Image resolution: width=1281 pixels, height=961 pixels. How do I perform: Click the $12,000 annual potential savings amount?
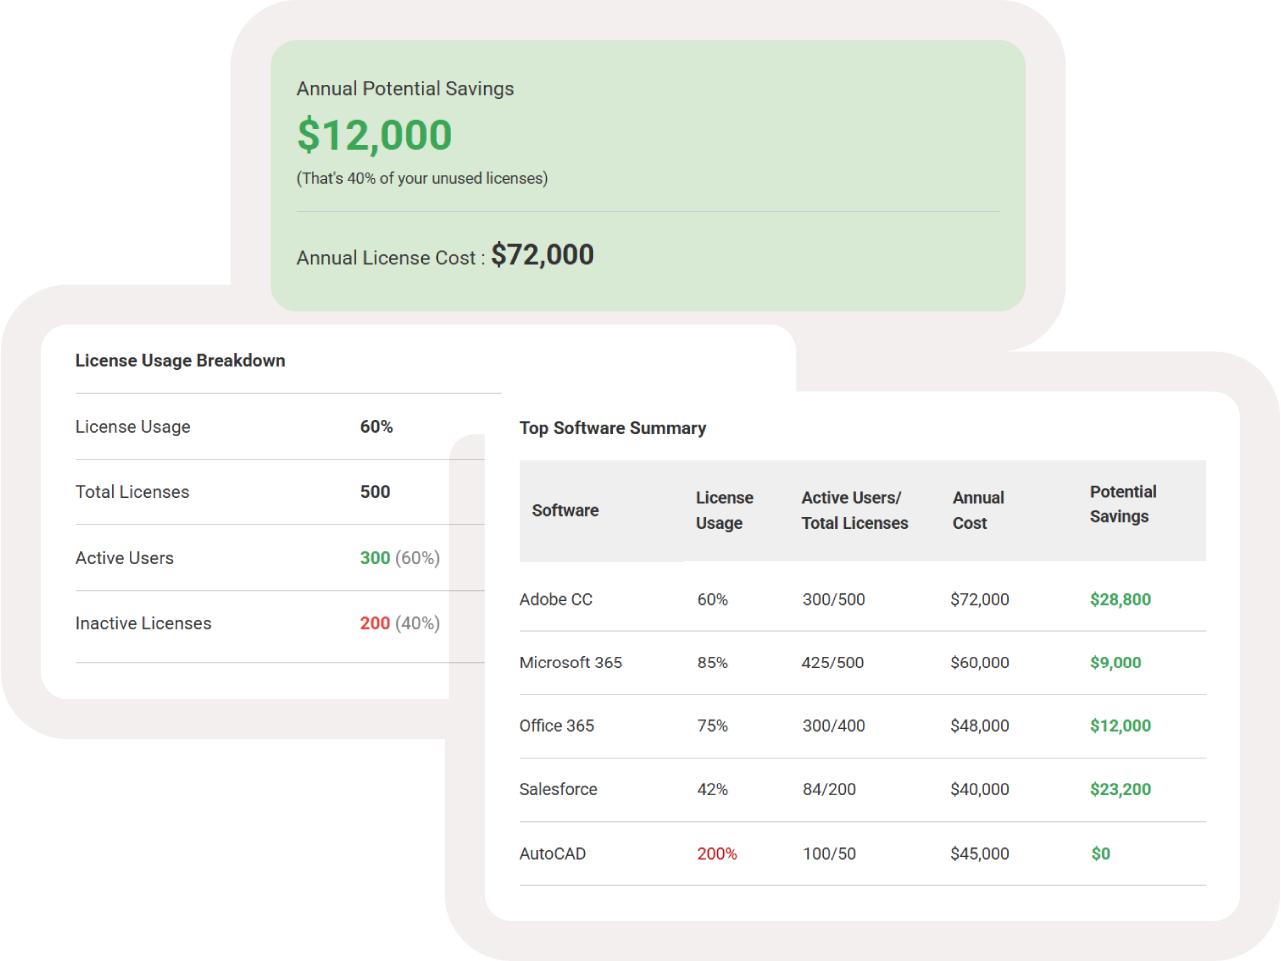375,135
